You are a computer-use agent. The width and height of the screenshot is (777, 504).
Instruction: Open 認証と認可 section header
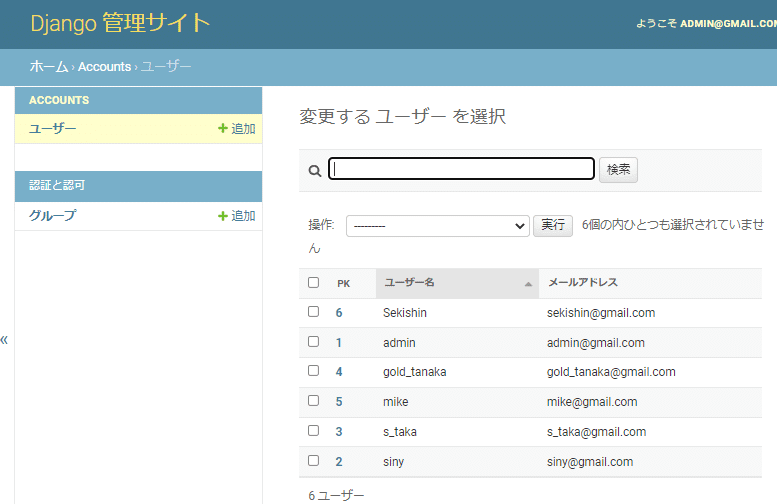[56, 185]
